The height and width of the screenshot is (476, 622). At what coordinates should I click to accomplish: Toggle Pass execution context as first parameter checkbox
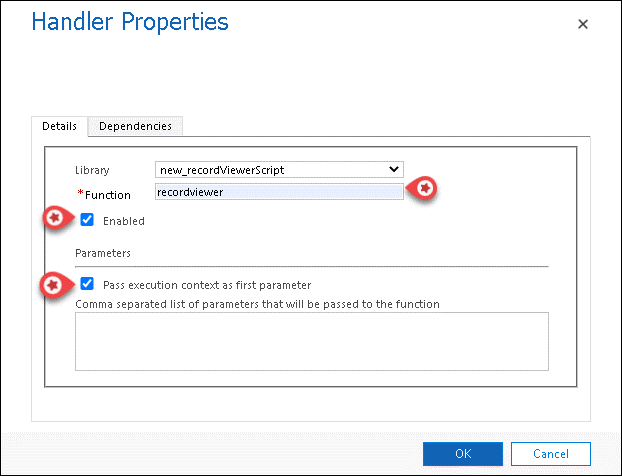(x=87, y=284)
